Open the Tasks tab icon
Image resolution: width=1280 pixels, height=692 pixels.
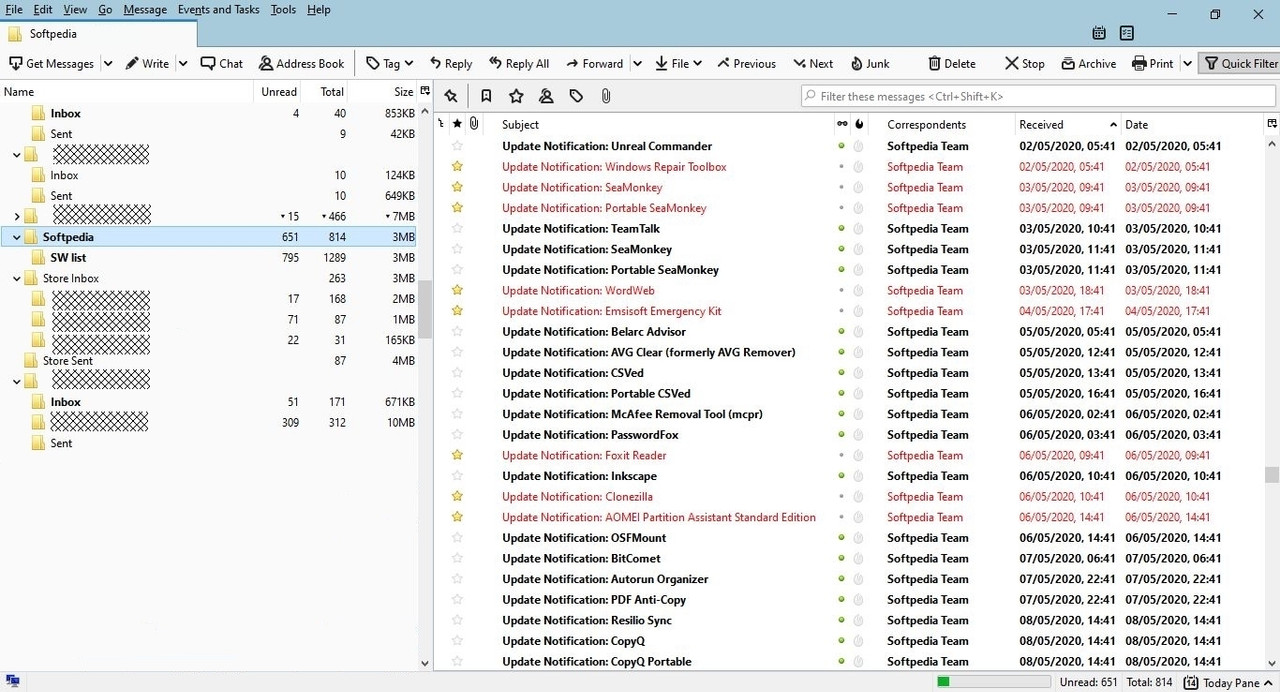point(1127,33)
